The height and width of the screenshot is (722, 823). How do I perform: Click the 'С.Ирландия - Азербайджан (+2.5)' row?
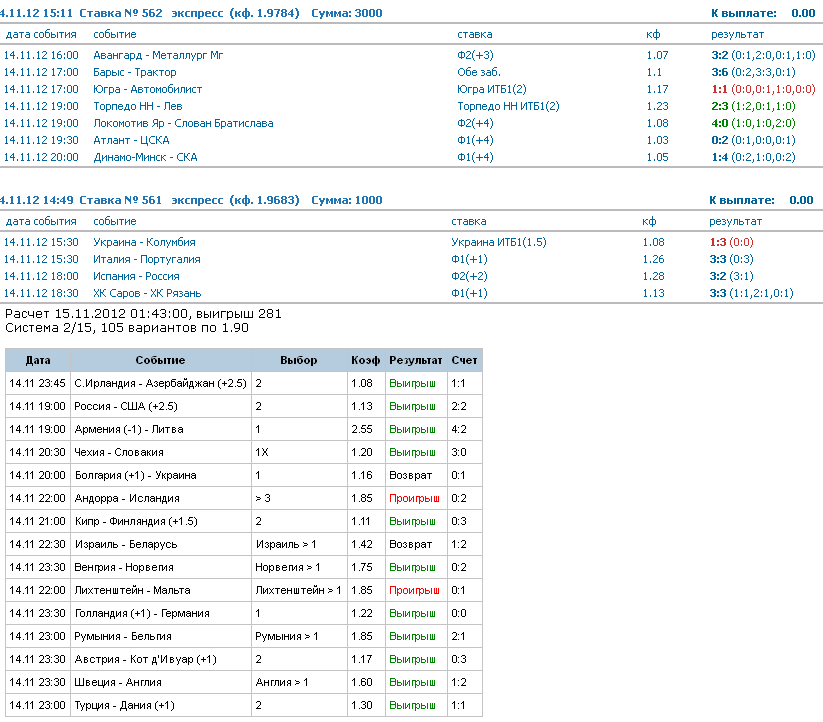click(244, 383)
